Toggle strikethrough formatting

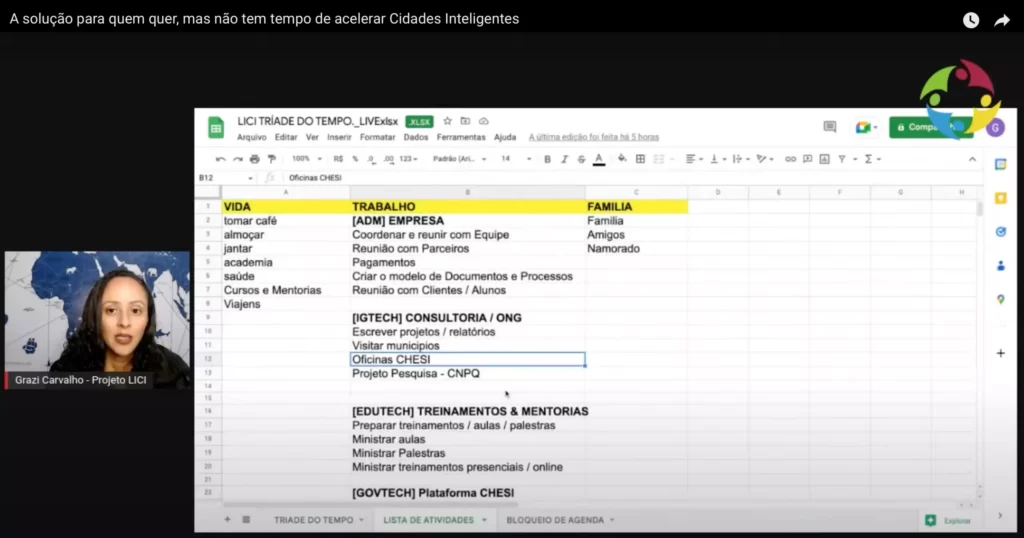tap(581, 159)
